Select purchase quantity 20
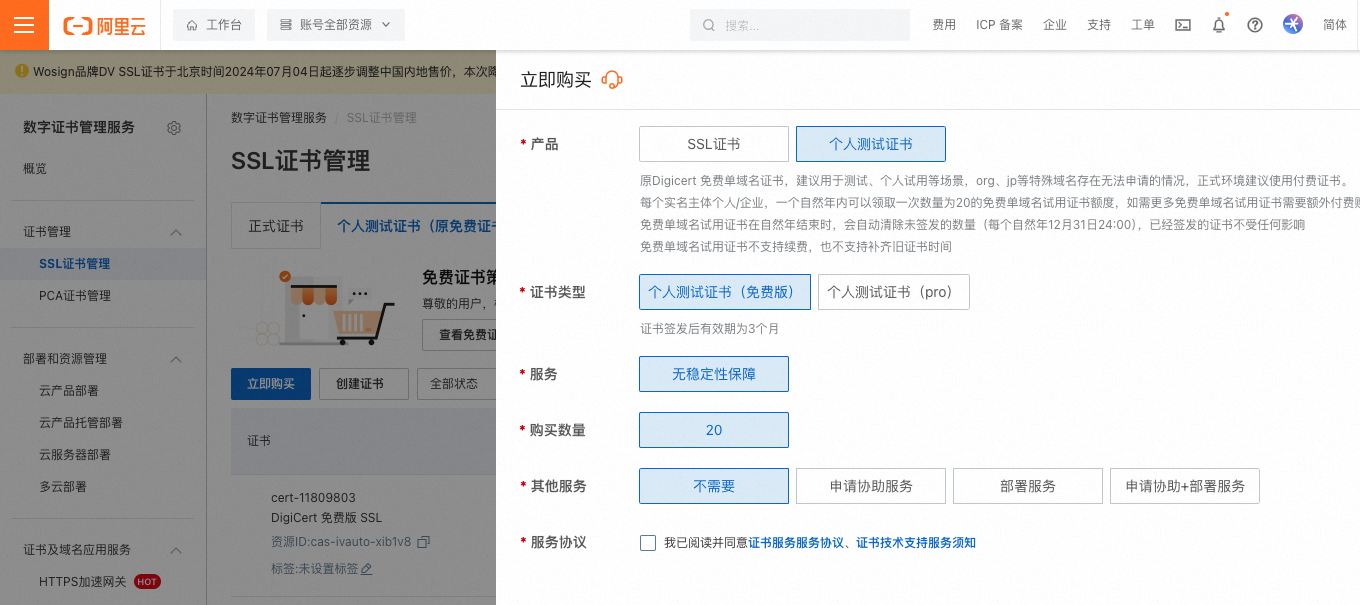The height and width of the screenshot is (605, 1360). pos(714,430)
